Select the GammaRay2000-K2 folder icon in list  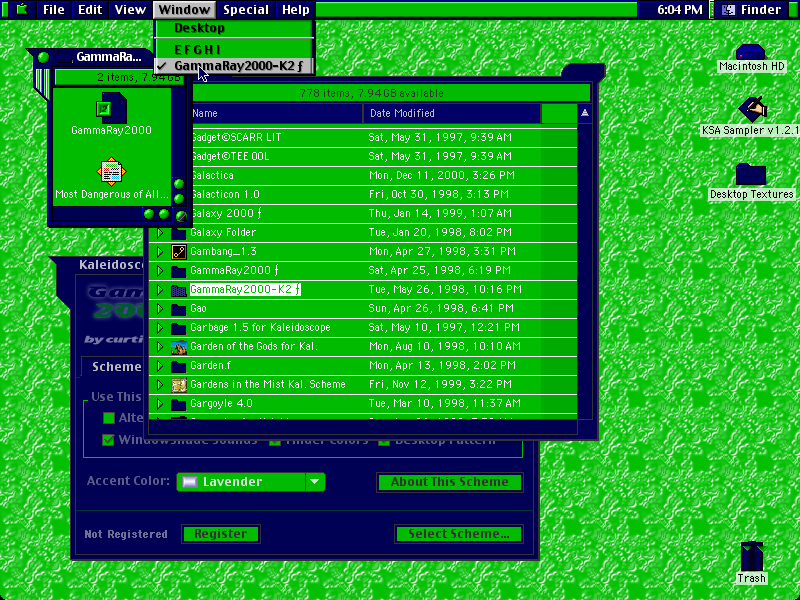(x=179, y=290)
